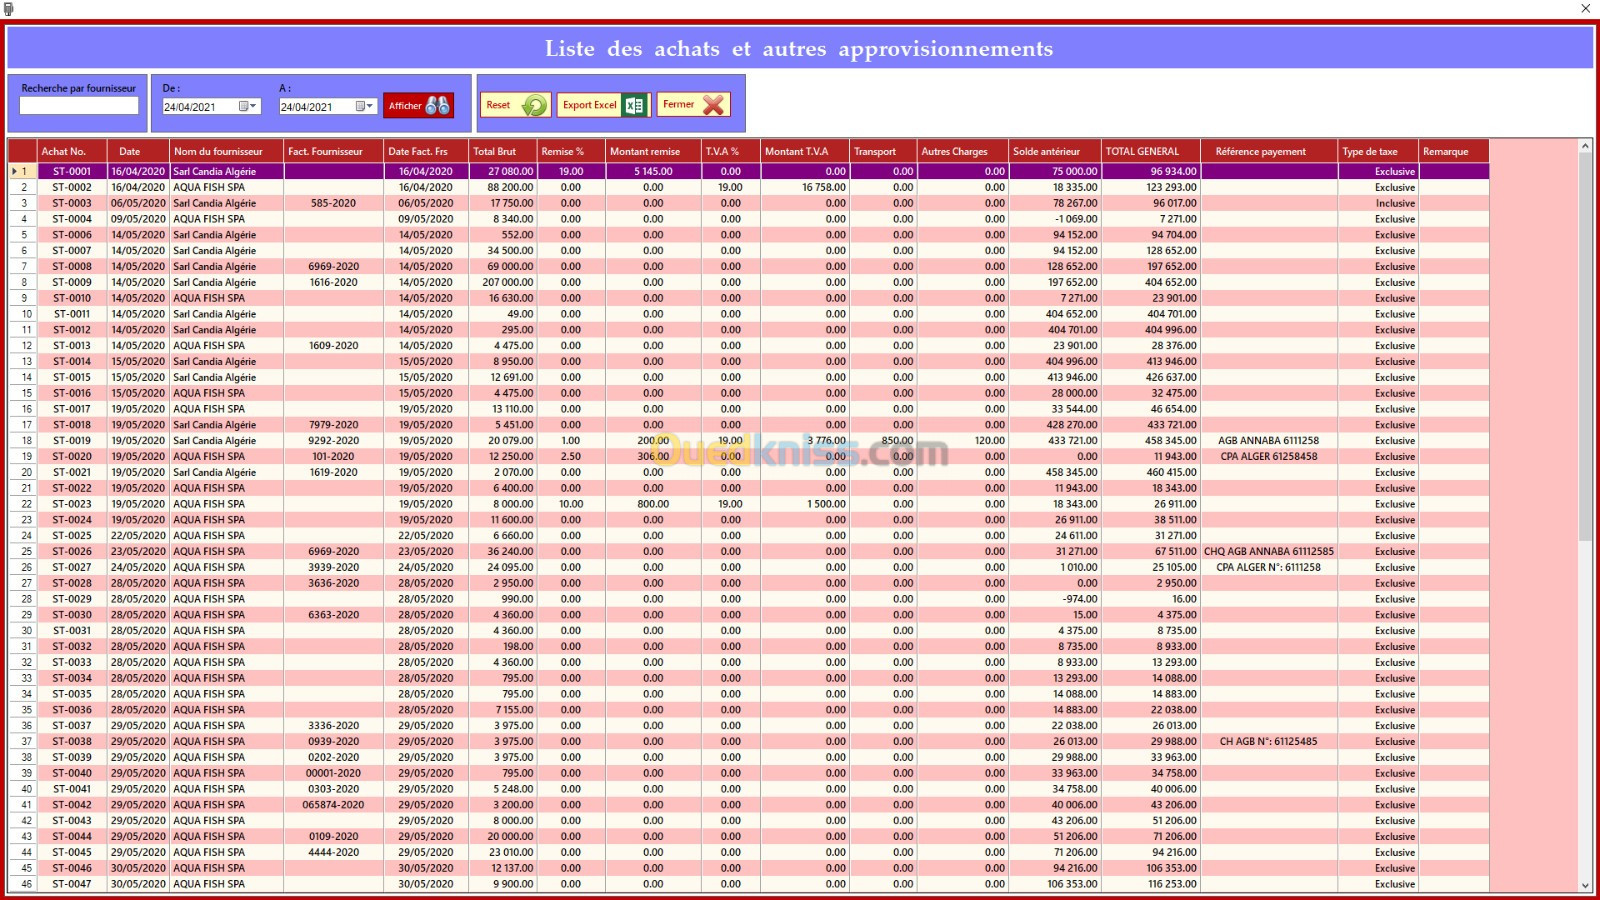The width and height of the screenshot is (1600, 900).
Task: Click the Transport column header
Action: coord(884,151)
